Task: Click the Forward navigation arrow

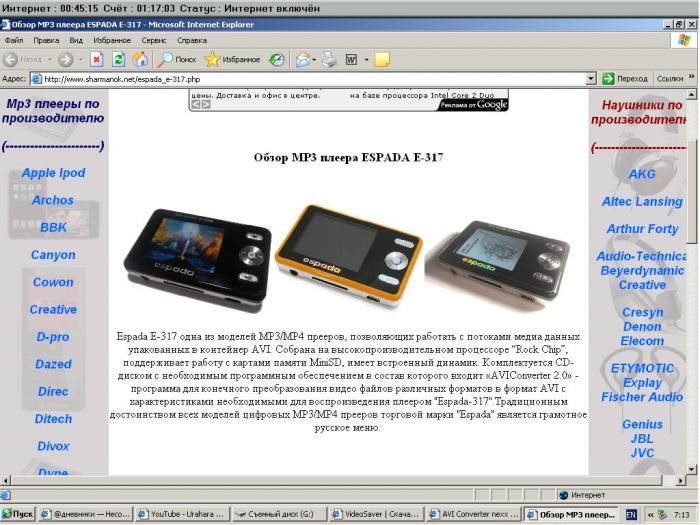Action: (x=66, y=59)
